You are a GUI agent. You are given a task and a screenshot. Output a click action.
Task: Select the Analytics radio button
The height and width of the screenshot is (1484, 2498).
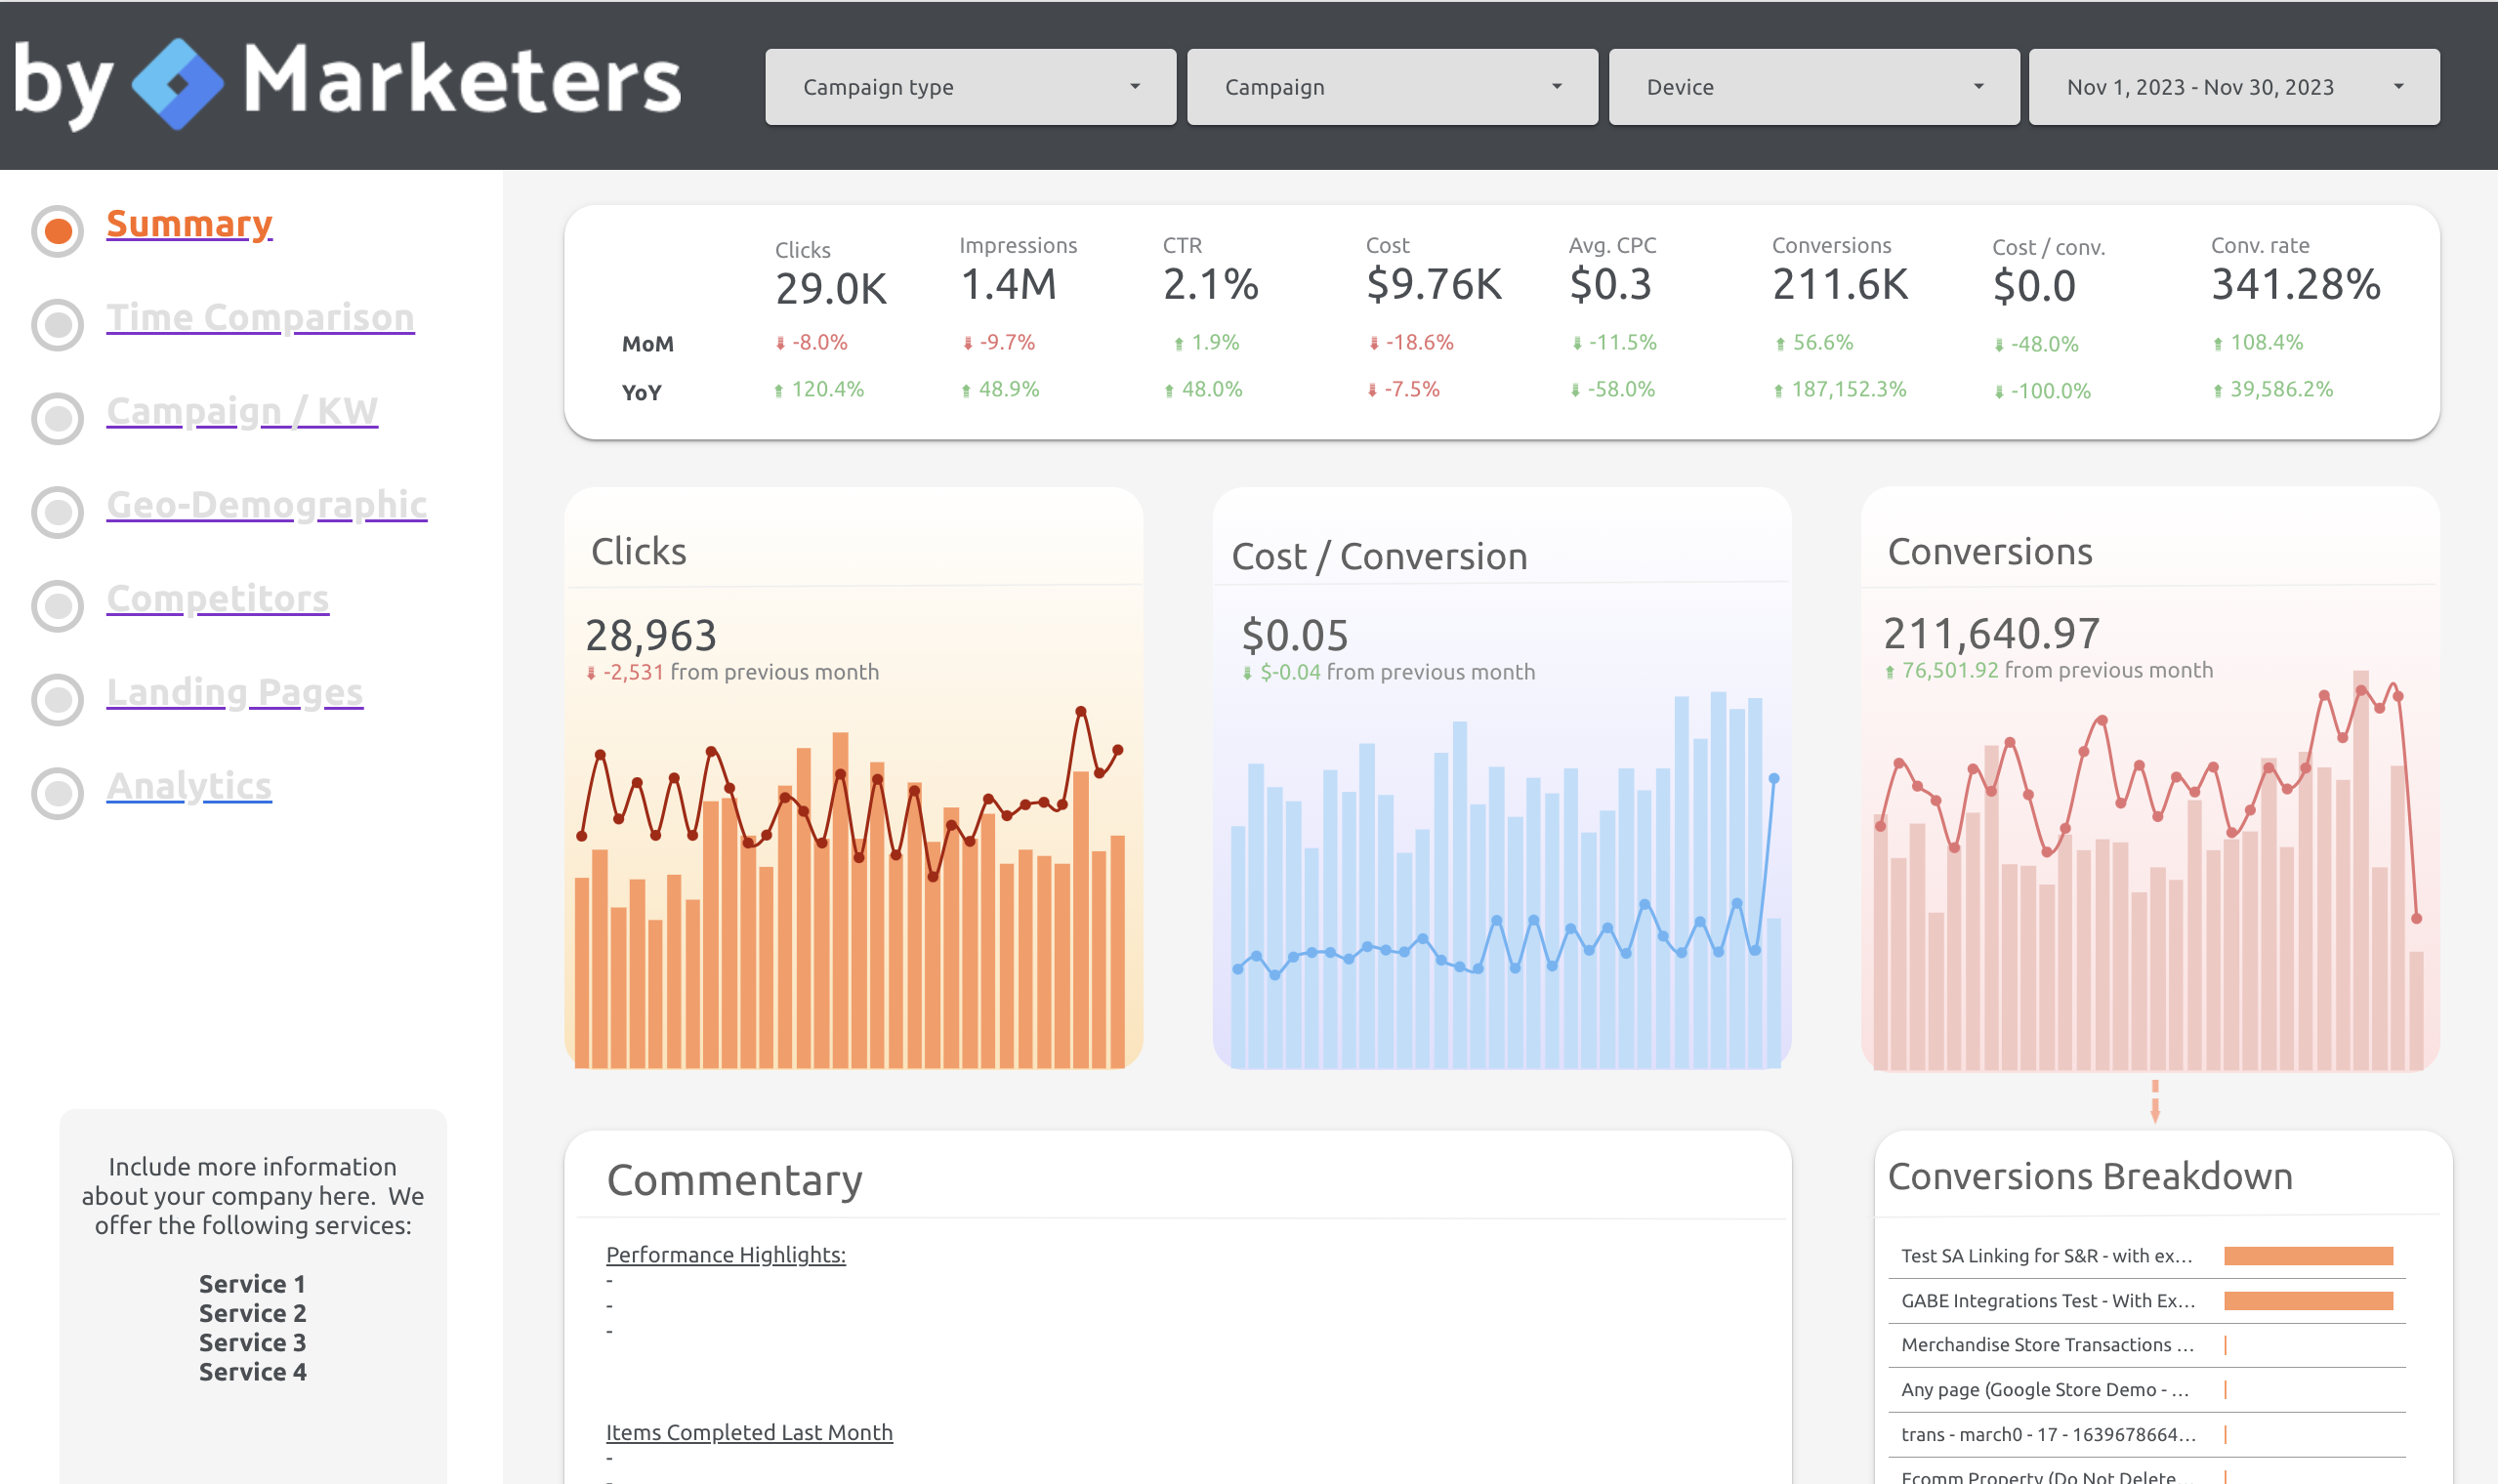58,793
